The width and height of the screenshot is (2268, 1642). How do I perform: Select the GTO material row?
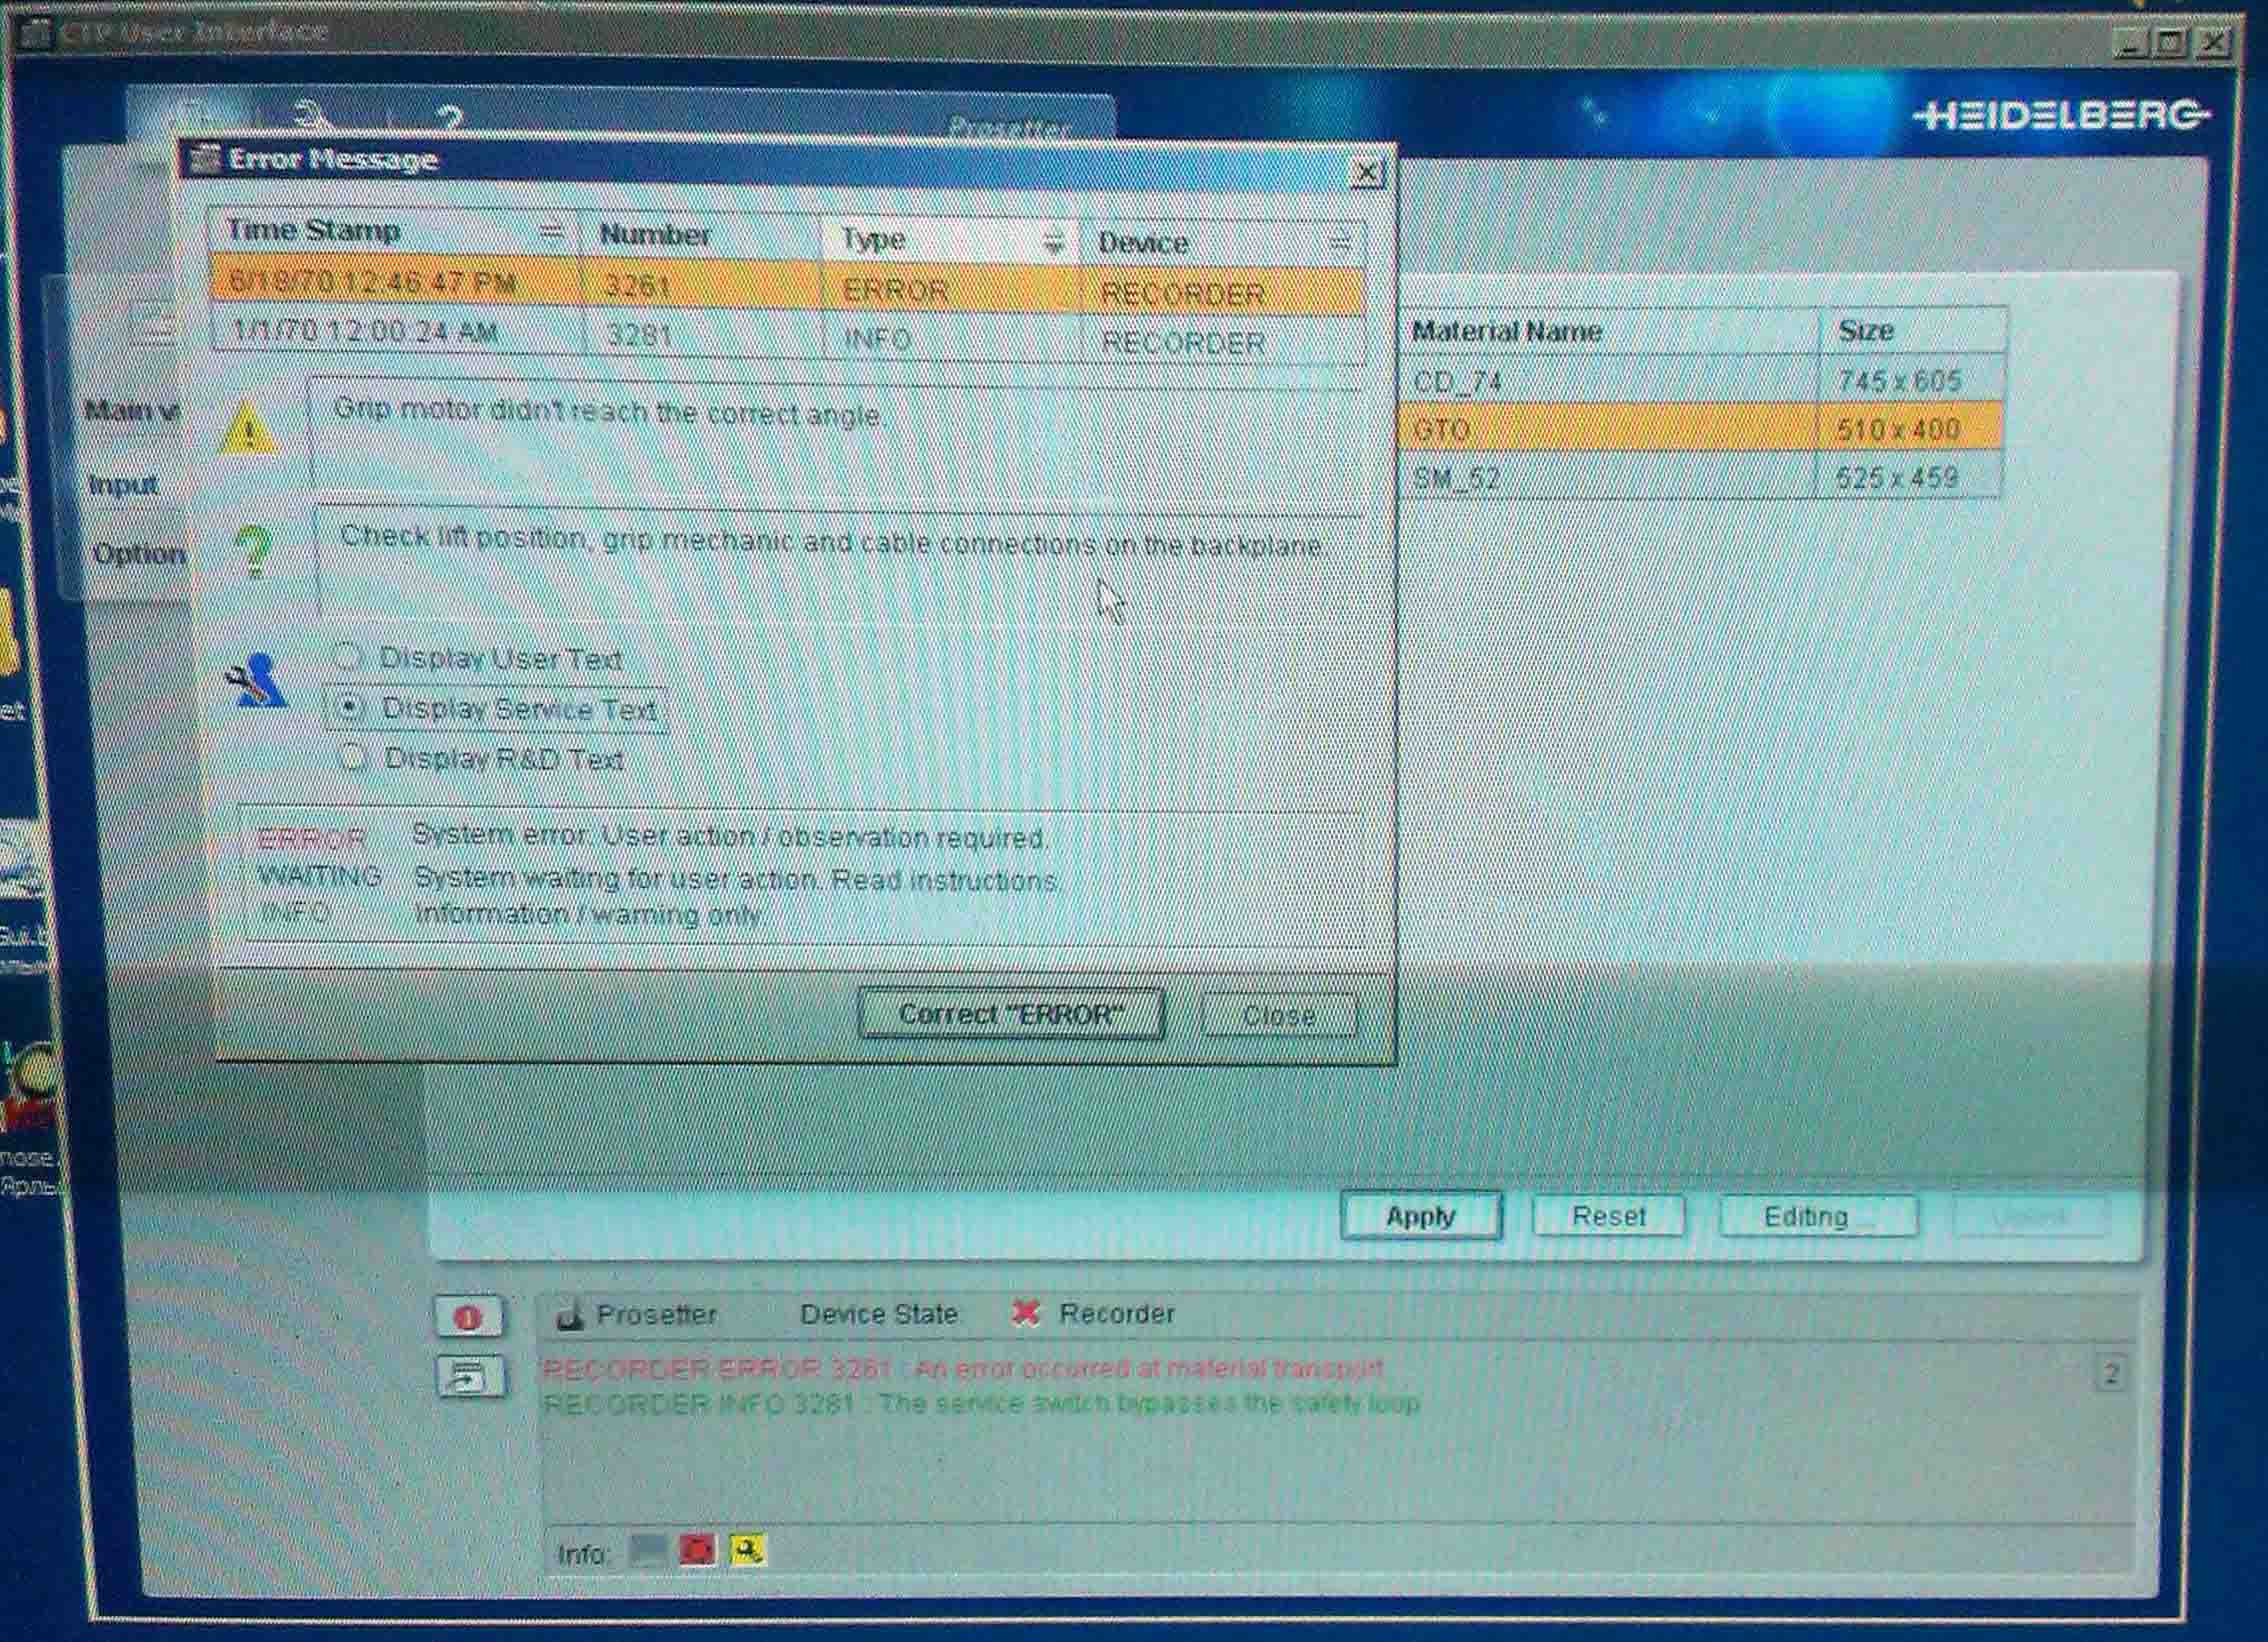click(x=1702, y=429)
